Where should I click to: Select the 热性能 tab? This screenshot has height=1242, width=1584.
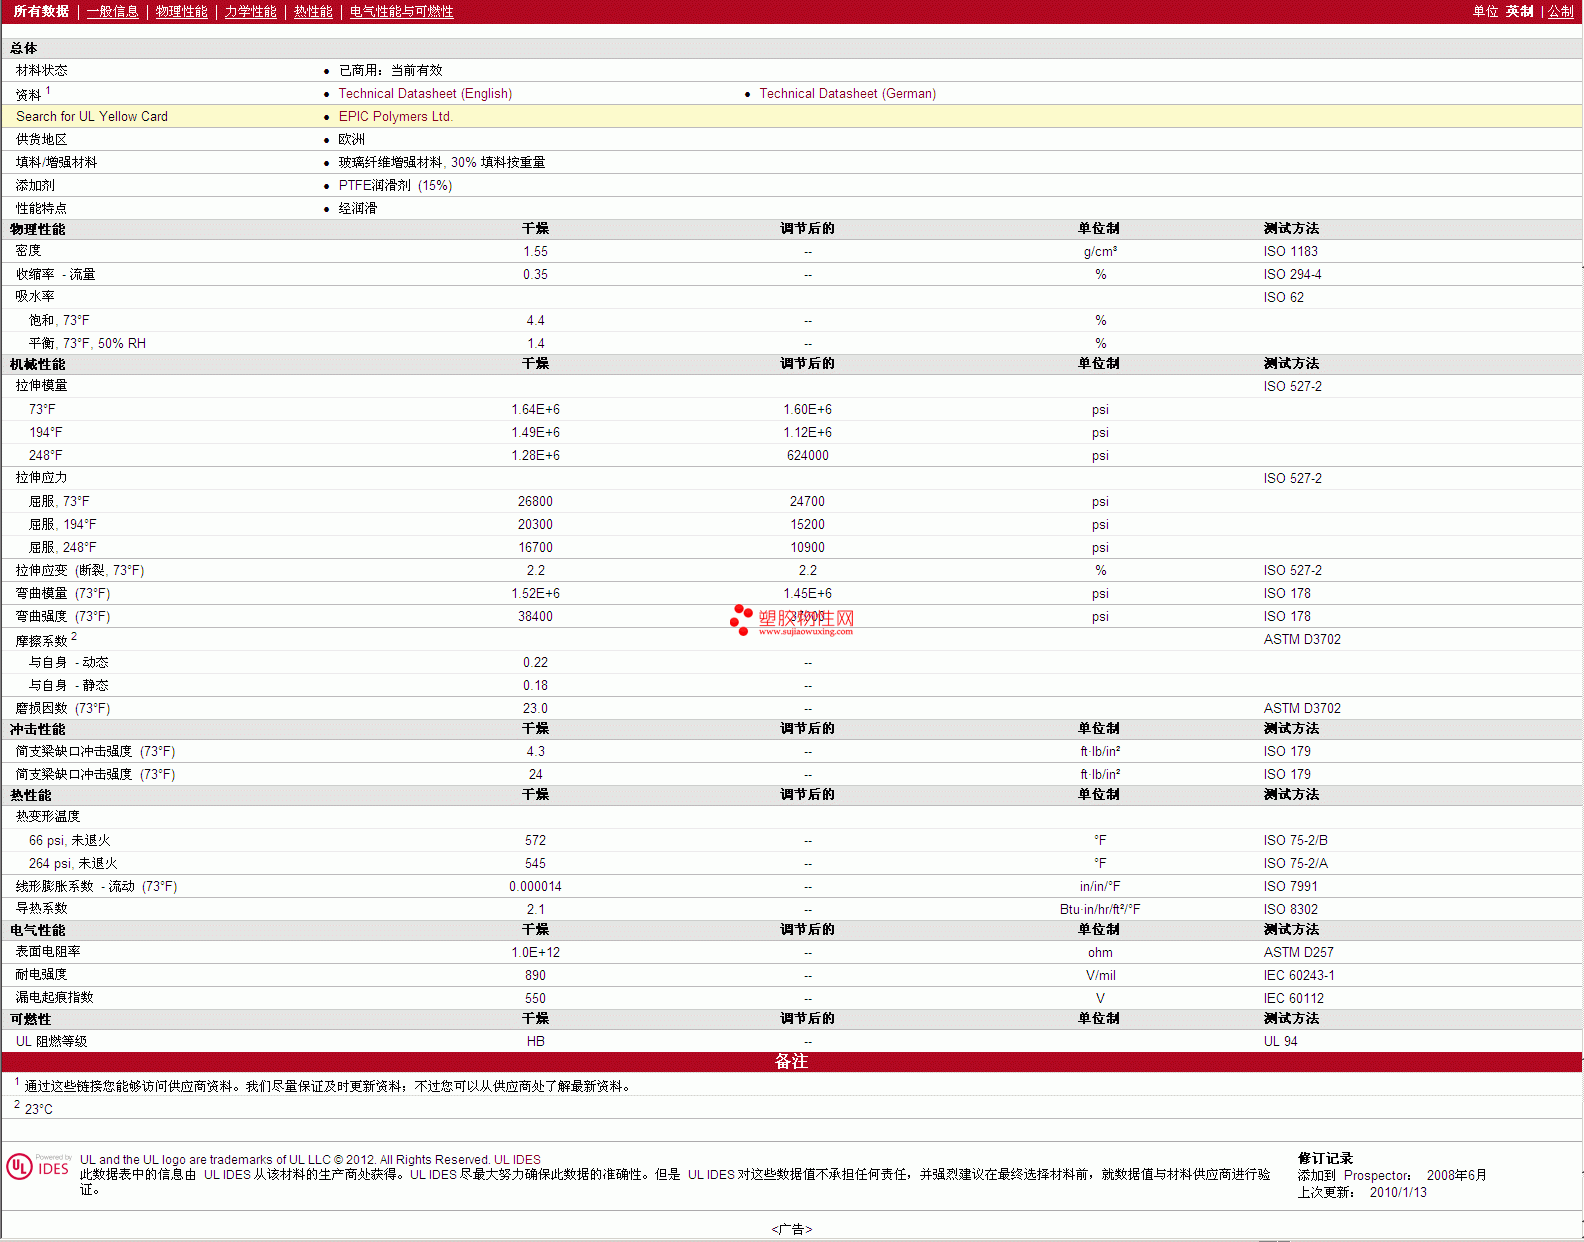313,12
